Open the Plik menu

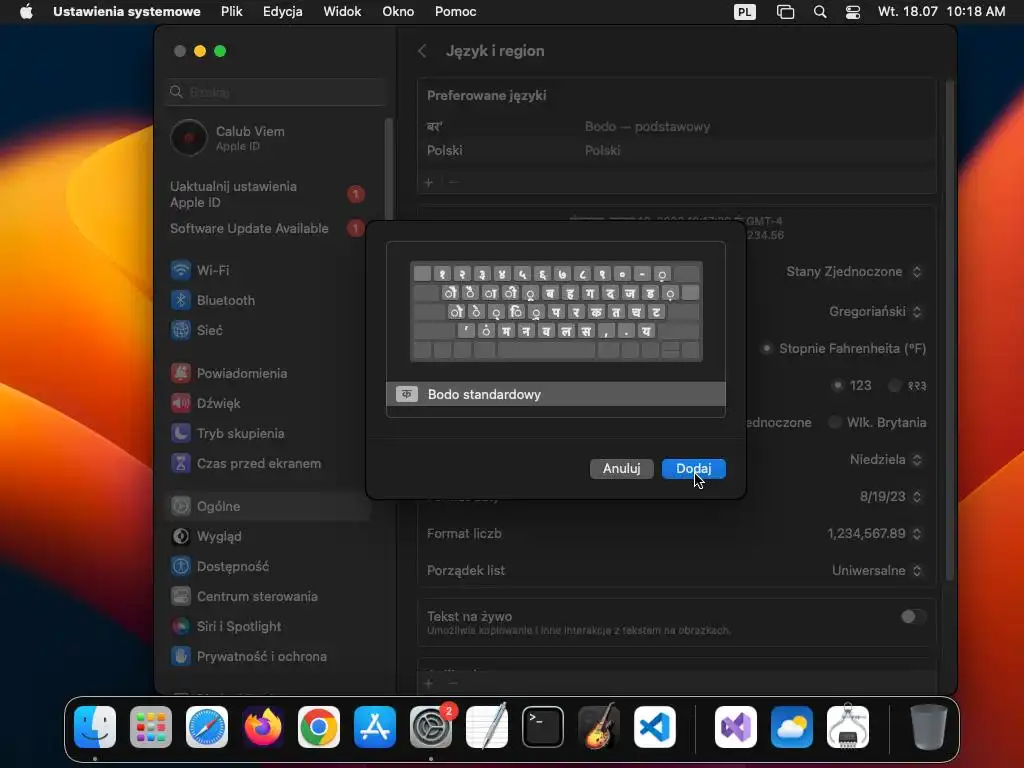232,12
